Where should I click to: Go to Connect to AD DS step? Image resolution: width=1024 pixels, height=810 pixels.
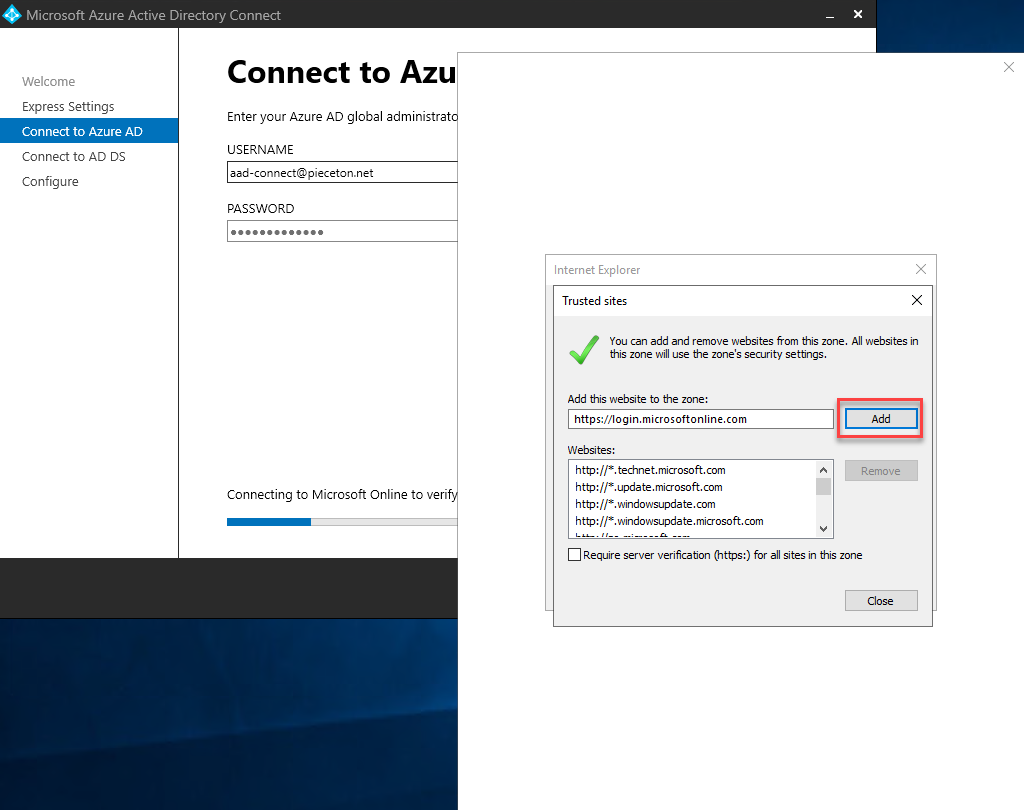[x=74, y=157]
